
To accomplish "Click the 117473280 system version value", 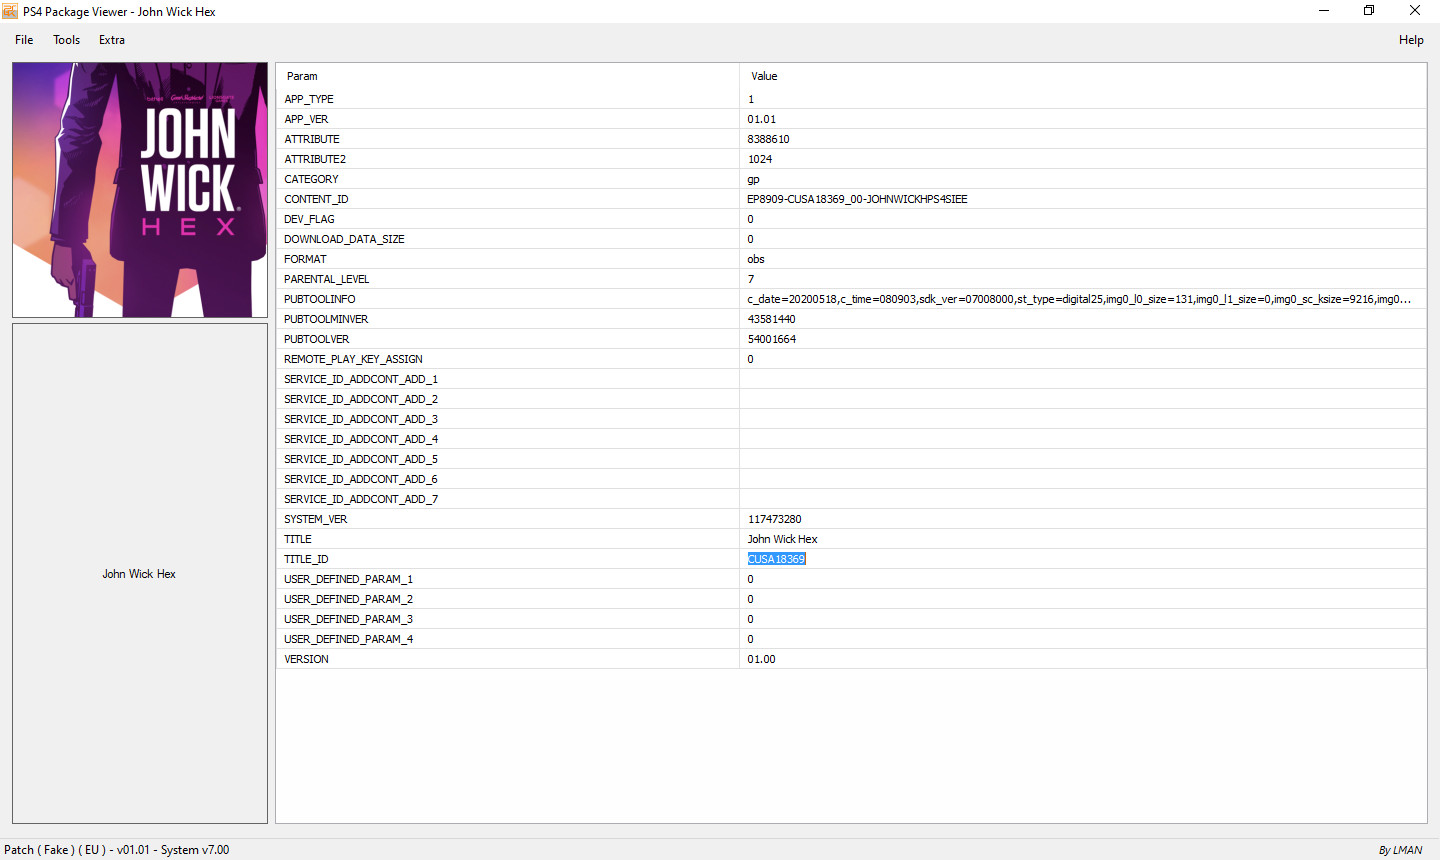I will tap(774, 519).
